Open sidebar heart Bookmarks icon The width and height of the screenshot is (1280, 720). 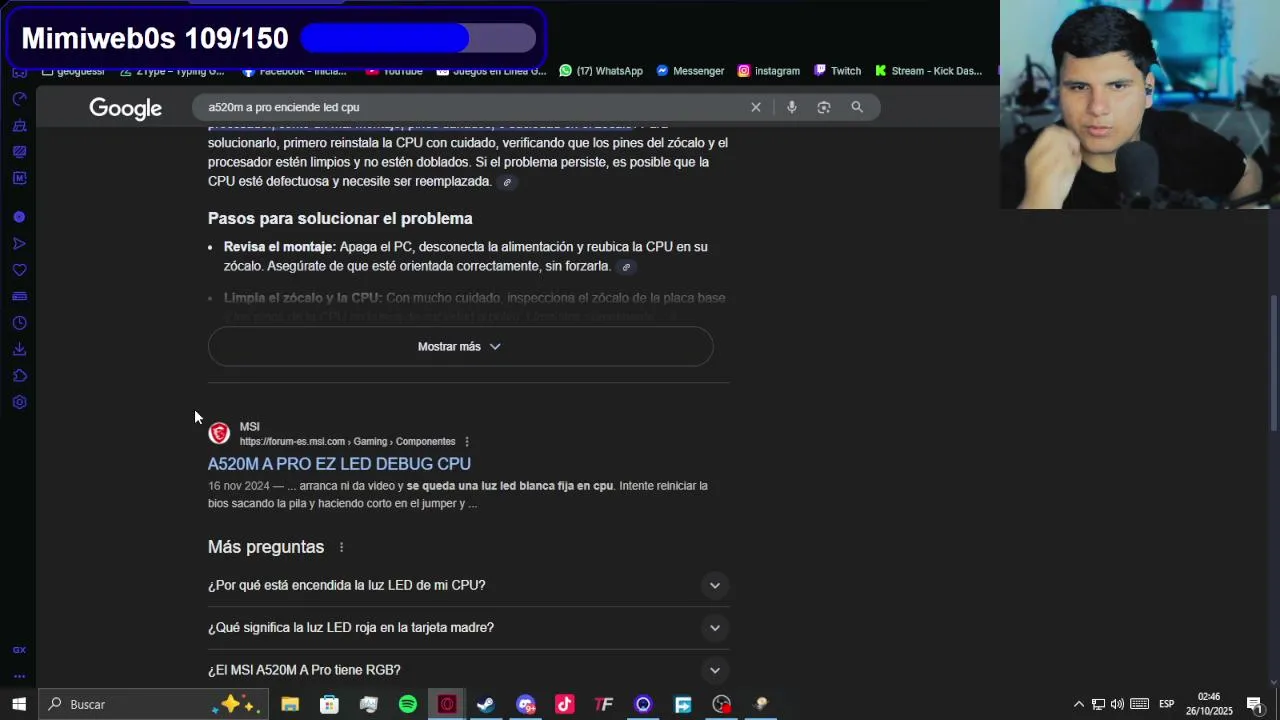tap(19, 270)
